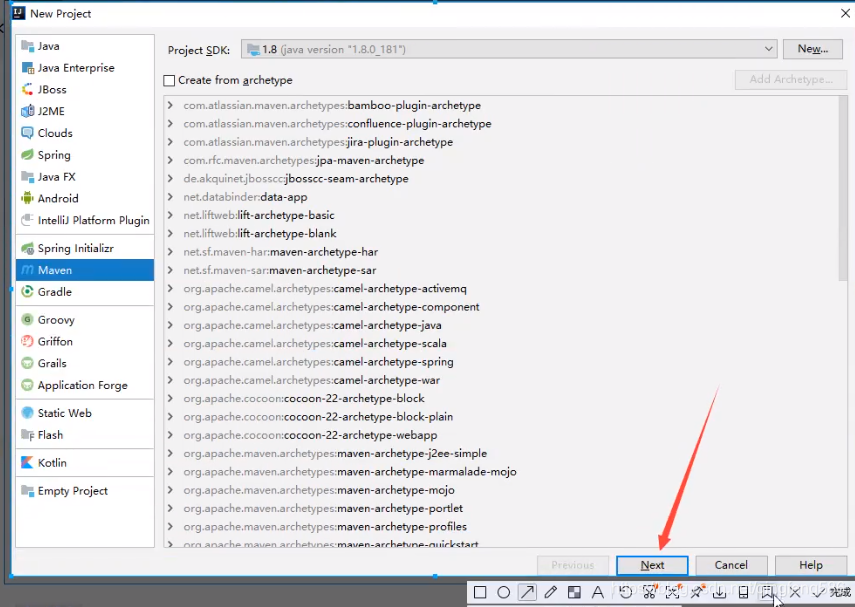Select the rectangle annotation tool
Image resolution: width=855 pixels, height=607 pixels.
click(x=480, y=592)
